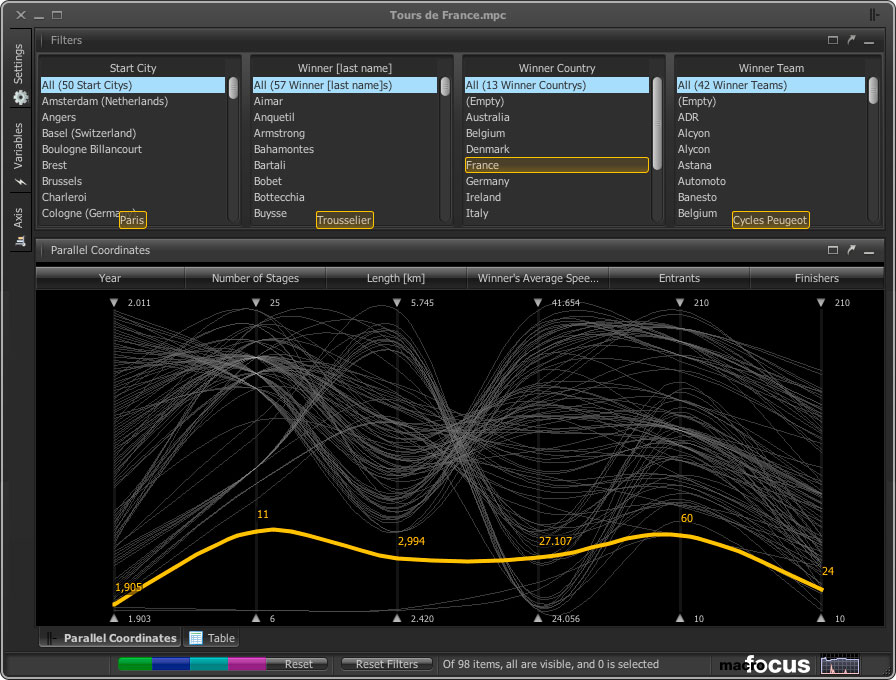
Task: Select France in Winner Country filter
Action: pyautogui.click(x=556, y=165)
